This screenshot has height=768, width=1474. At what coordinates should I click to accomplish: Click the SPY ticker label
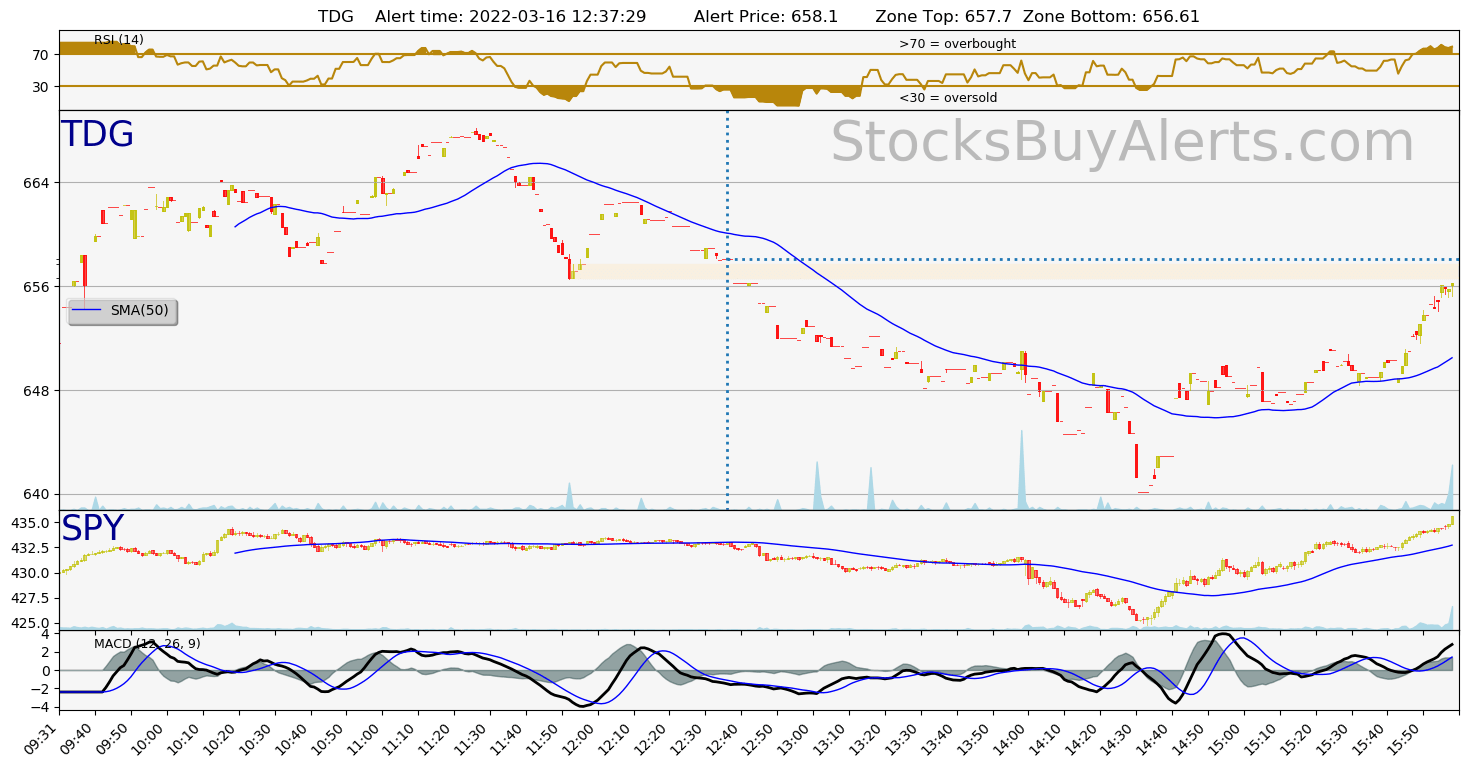(x=92, y=529)
